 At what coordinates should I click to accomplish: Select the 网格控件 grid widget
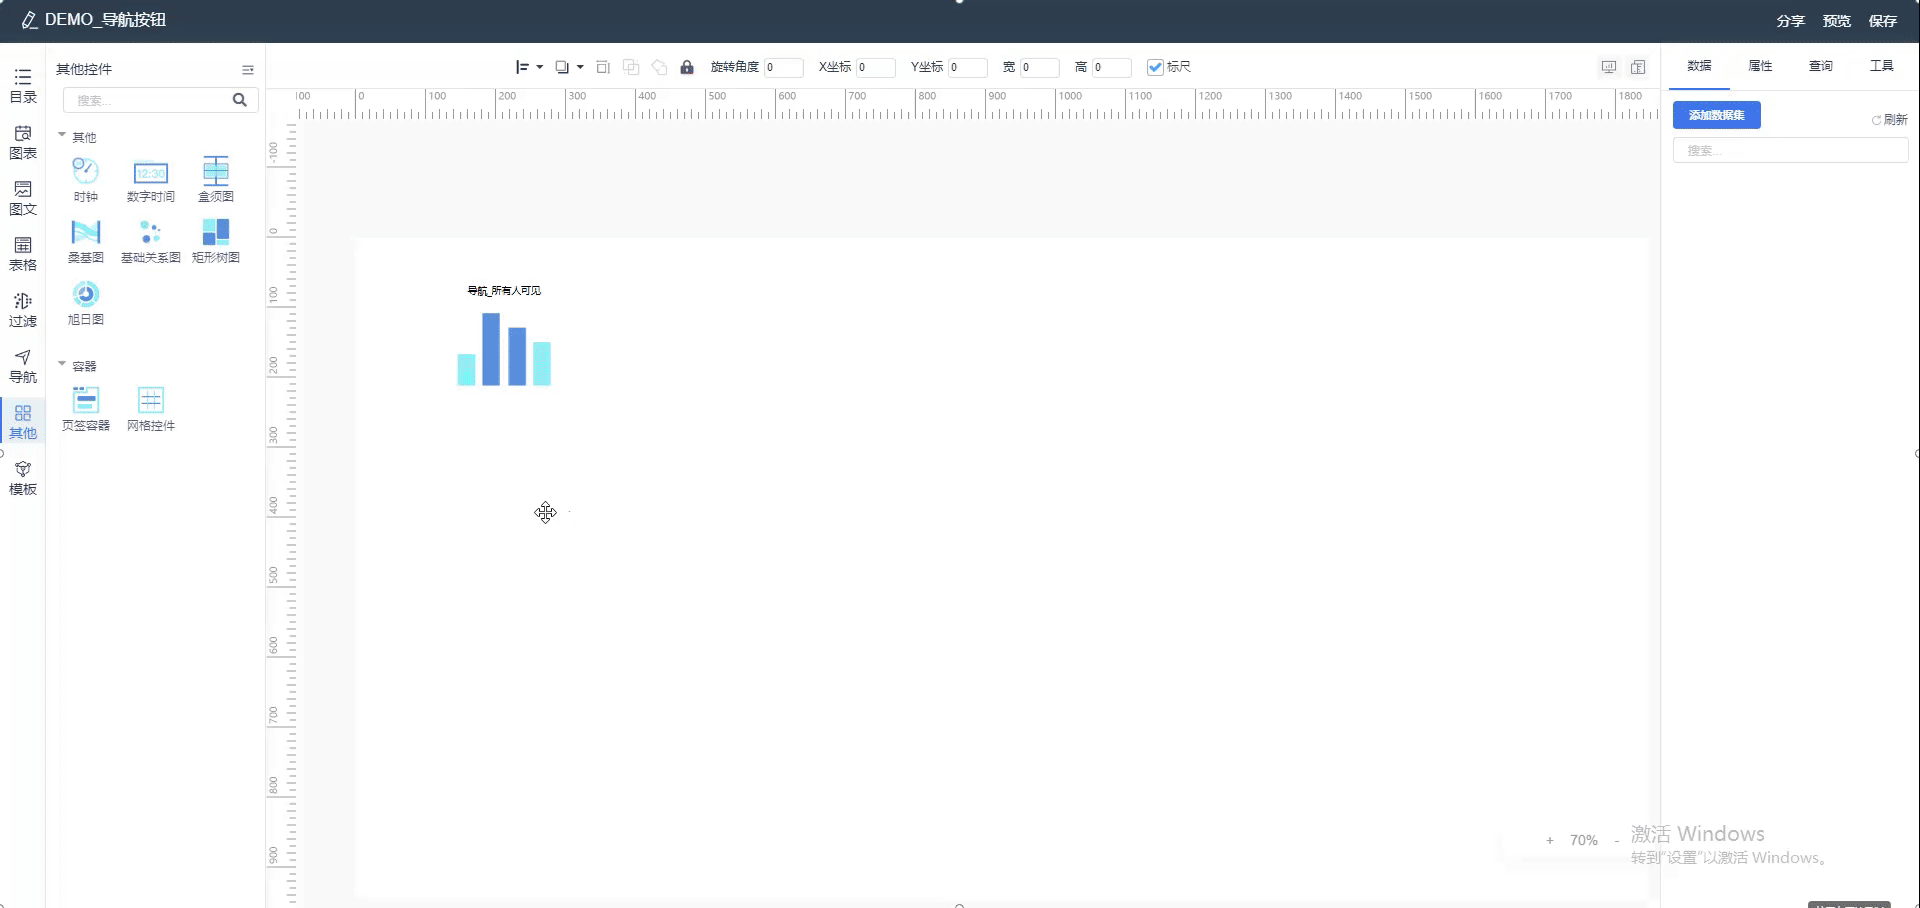tap(151, 409)
